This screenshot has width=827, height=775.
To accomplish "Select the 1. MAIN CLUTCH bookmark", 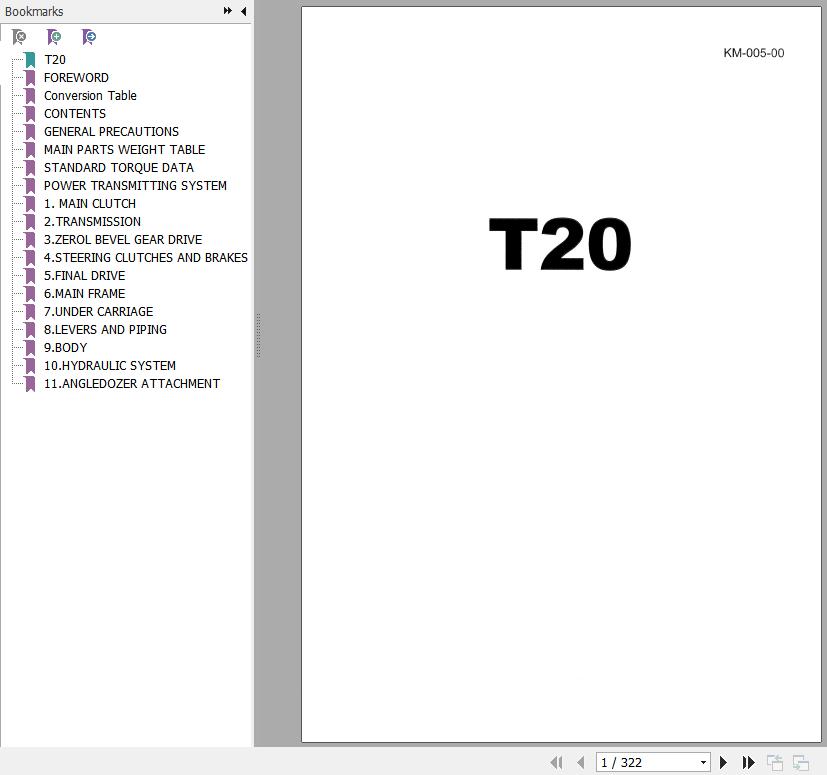I will pos(90,203).
